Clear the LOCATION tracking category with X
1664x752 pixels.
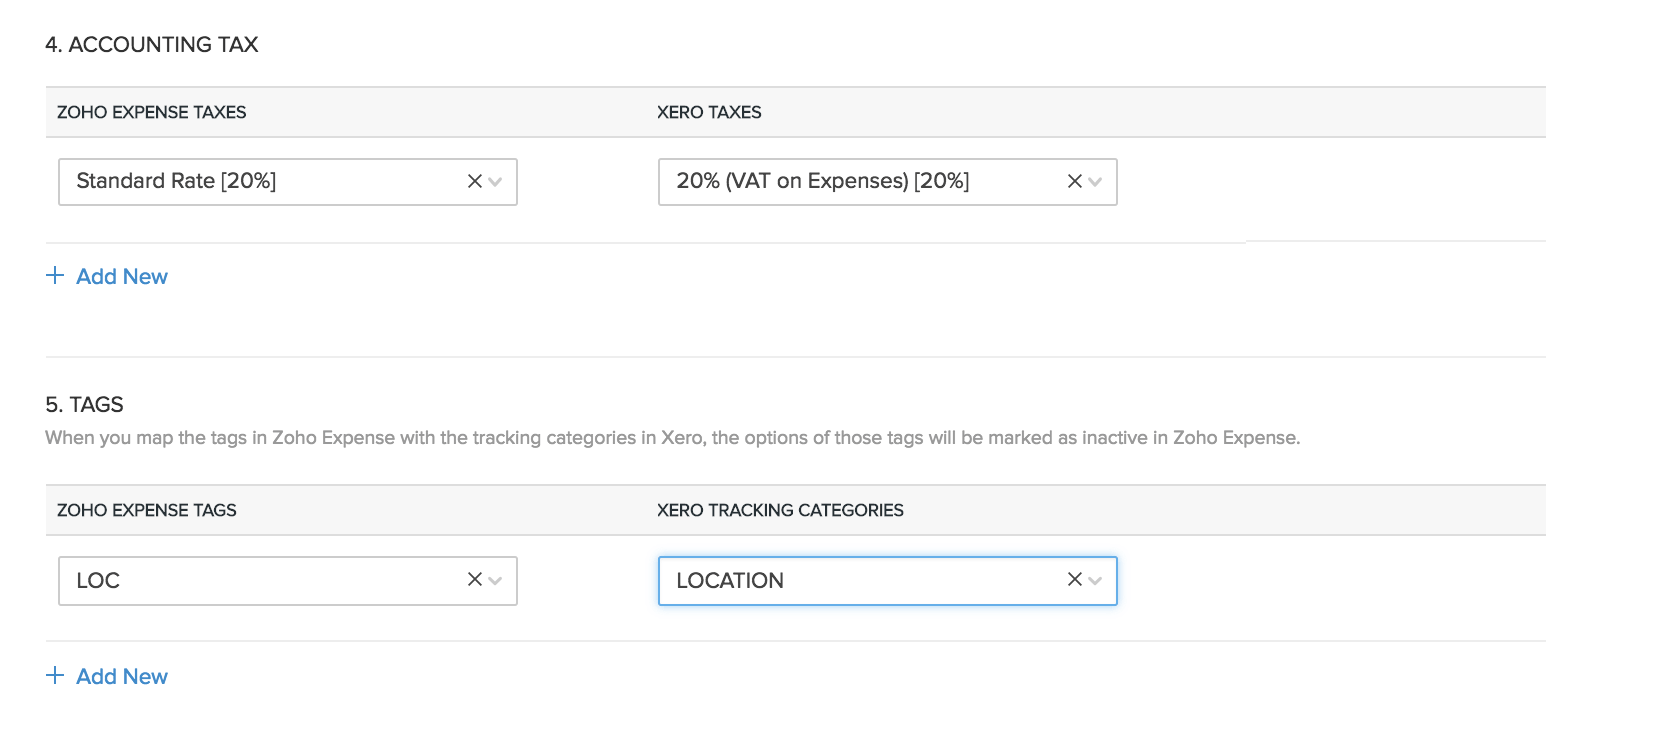(1074, 579)
